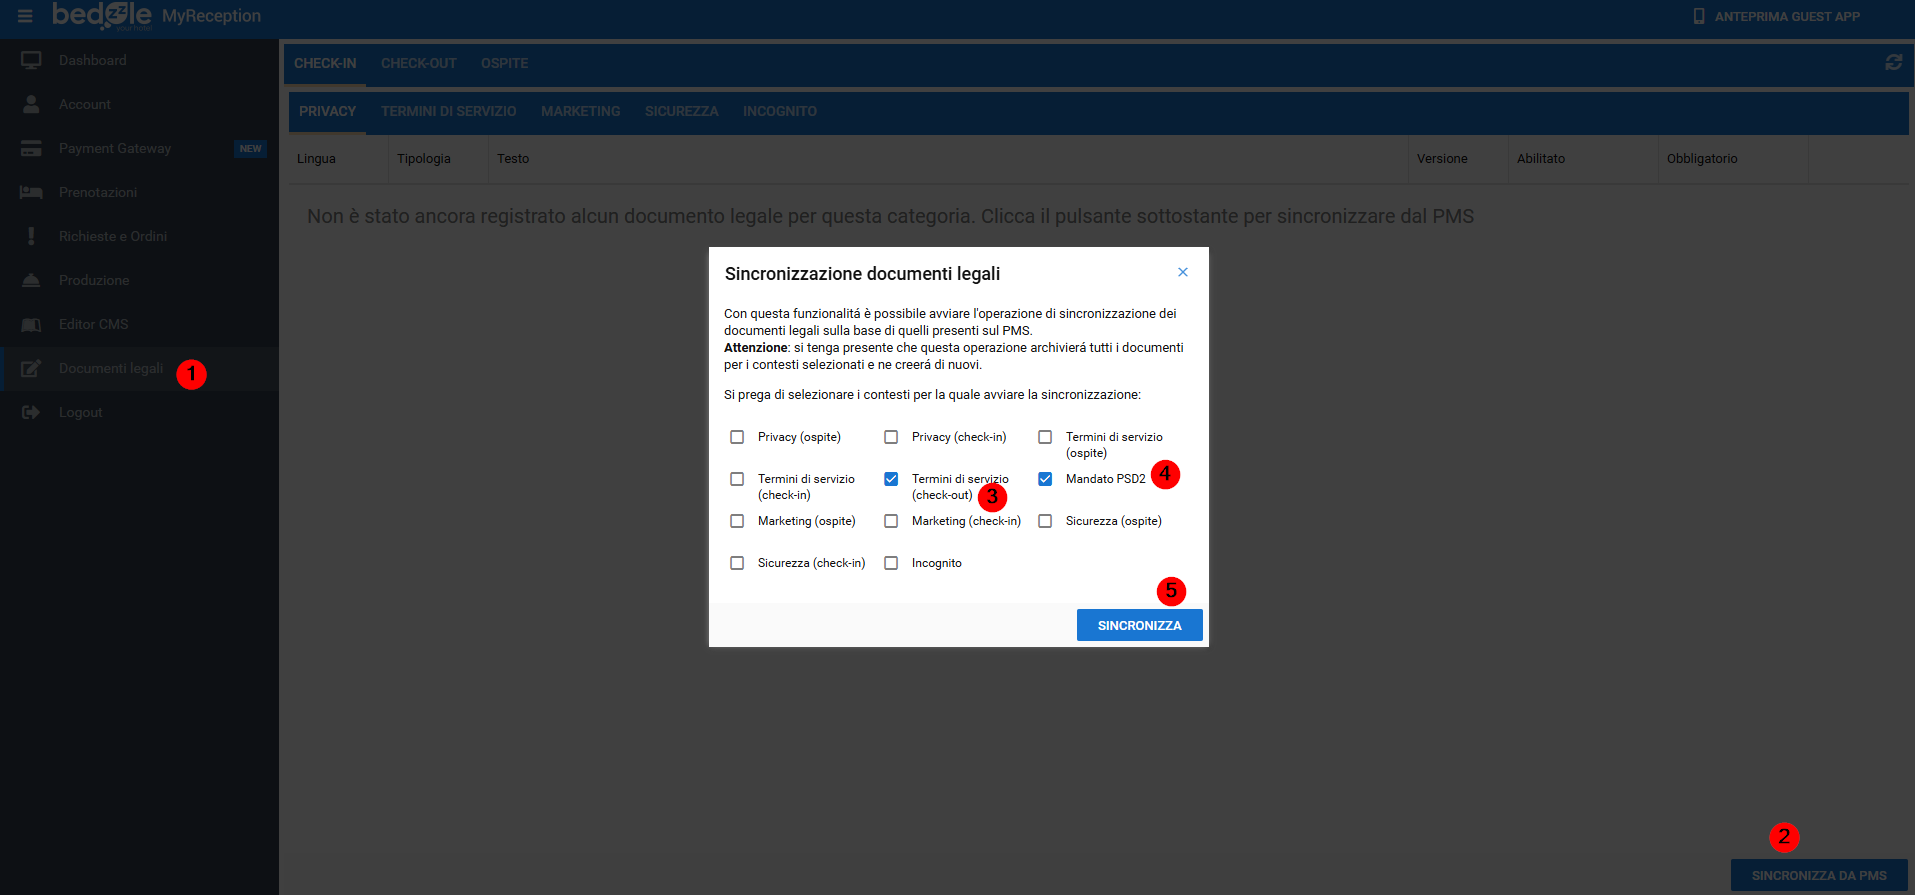Enable the Privacy (ospite) checkbox

click(737, 437)
